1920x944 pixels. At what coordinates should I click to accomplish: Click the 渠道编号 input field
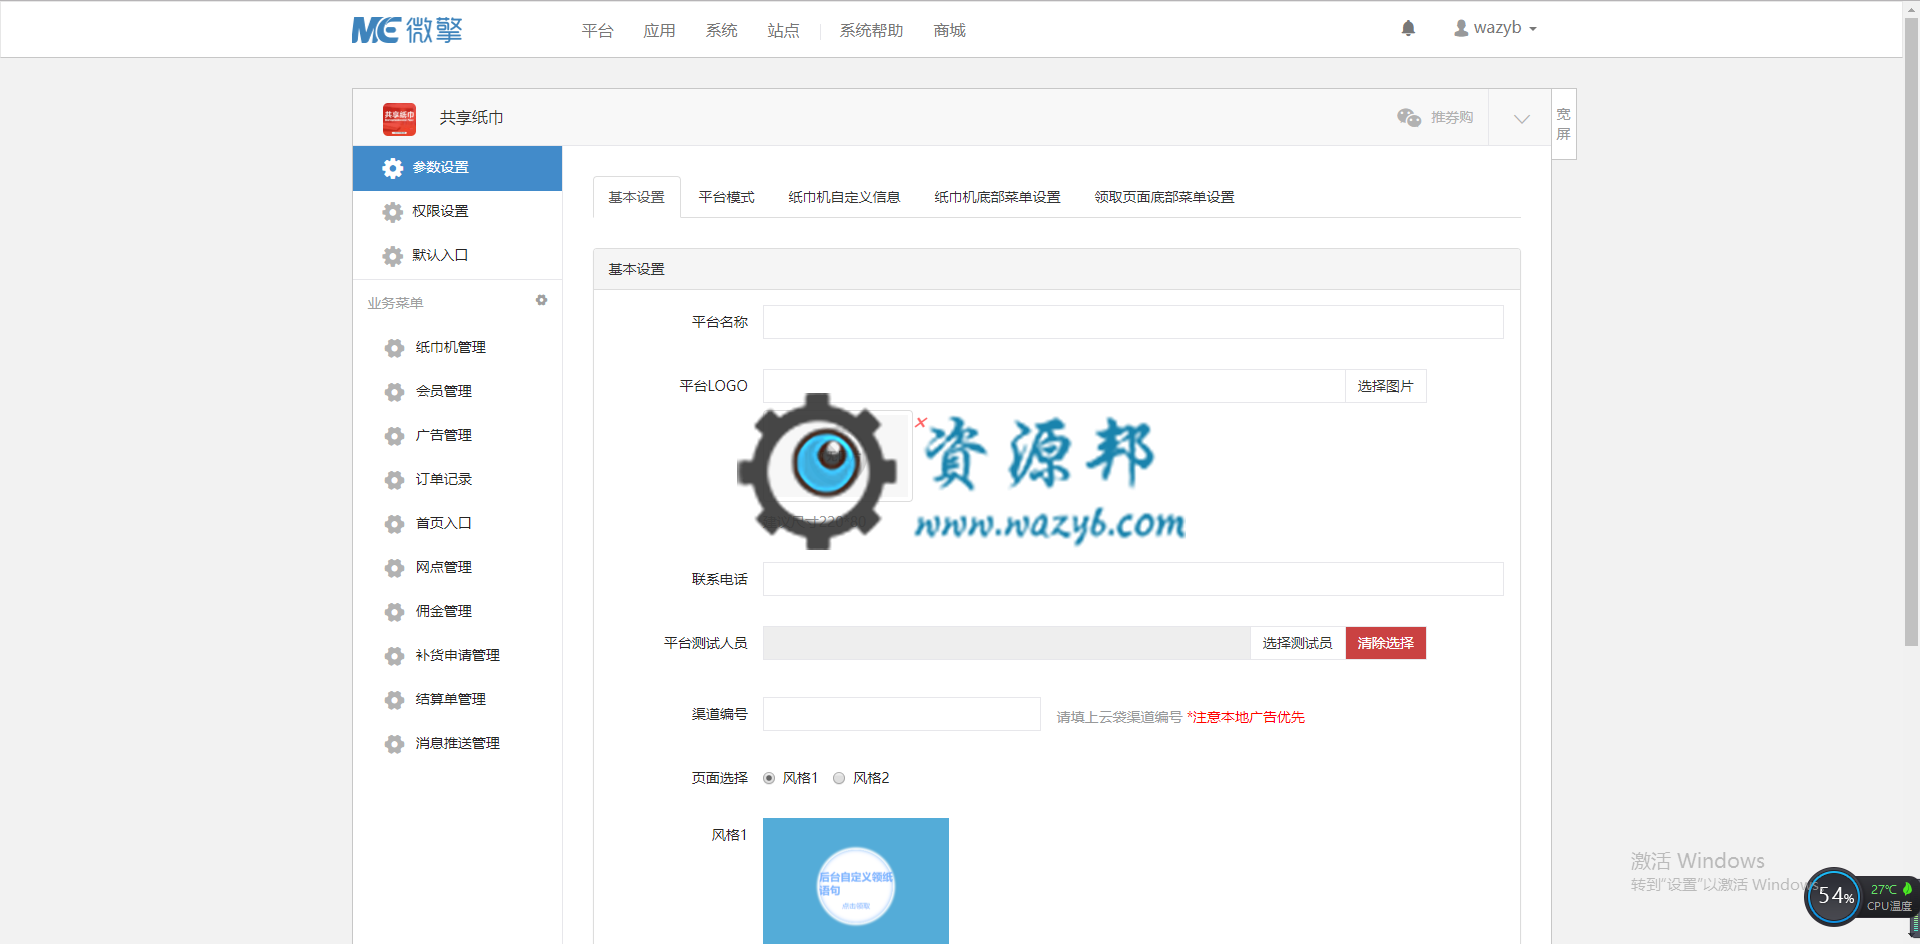(901, 714)
